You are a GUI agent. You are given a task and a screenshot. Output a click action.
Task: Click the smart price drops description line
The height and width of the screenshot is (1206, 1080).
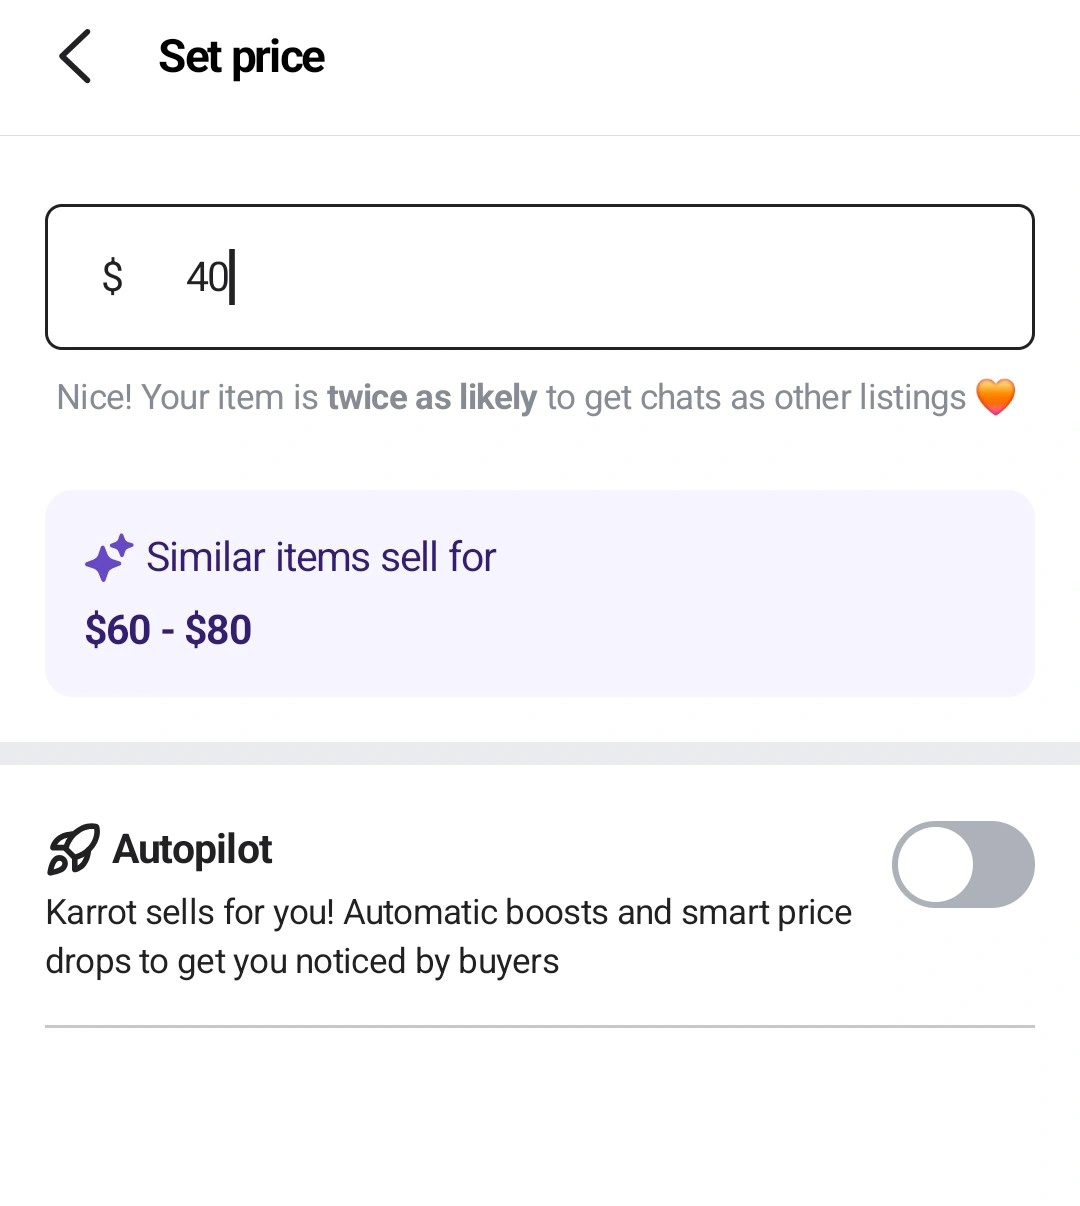302,961
